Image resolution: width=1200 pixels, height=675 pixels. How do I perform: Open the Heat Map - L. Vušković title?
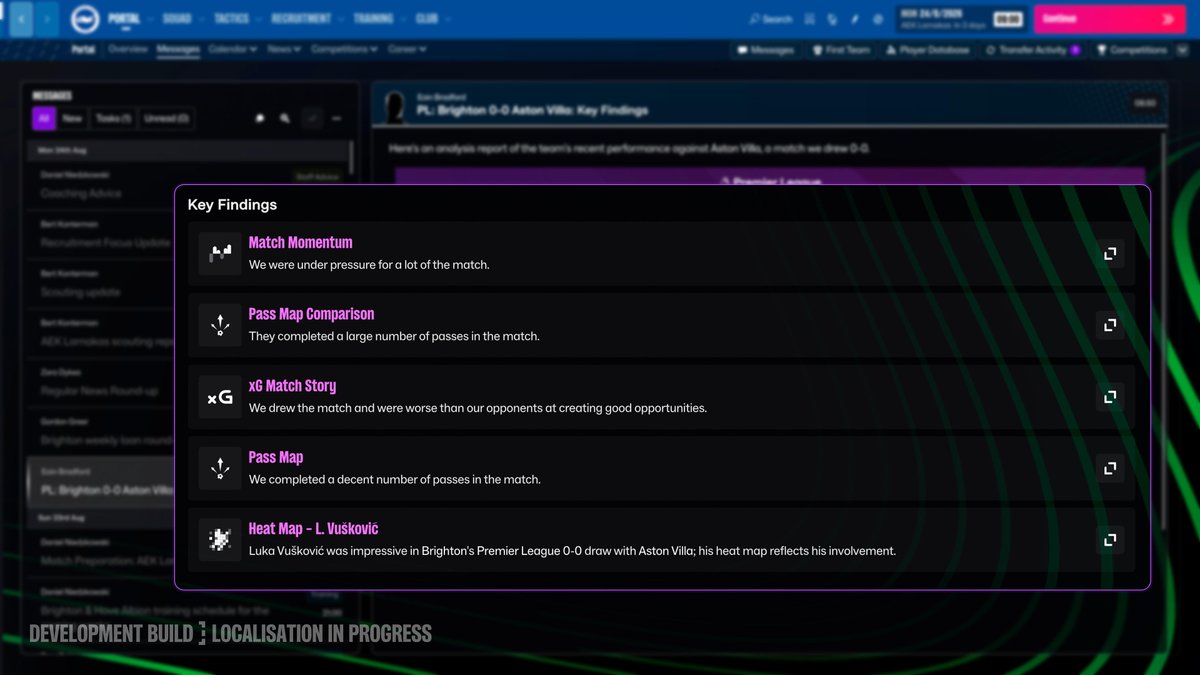click(313, 529)
